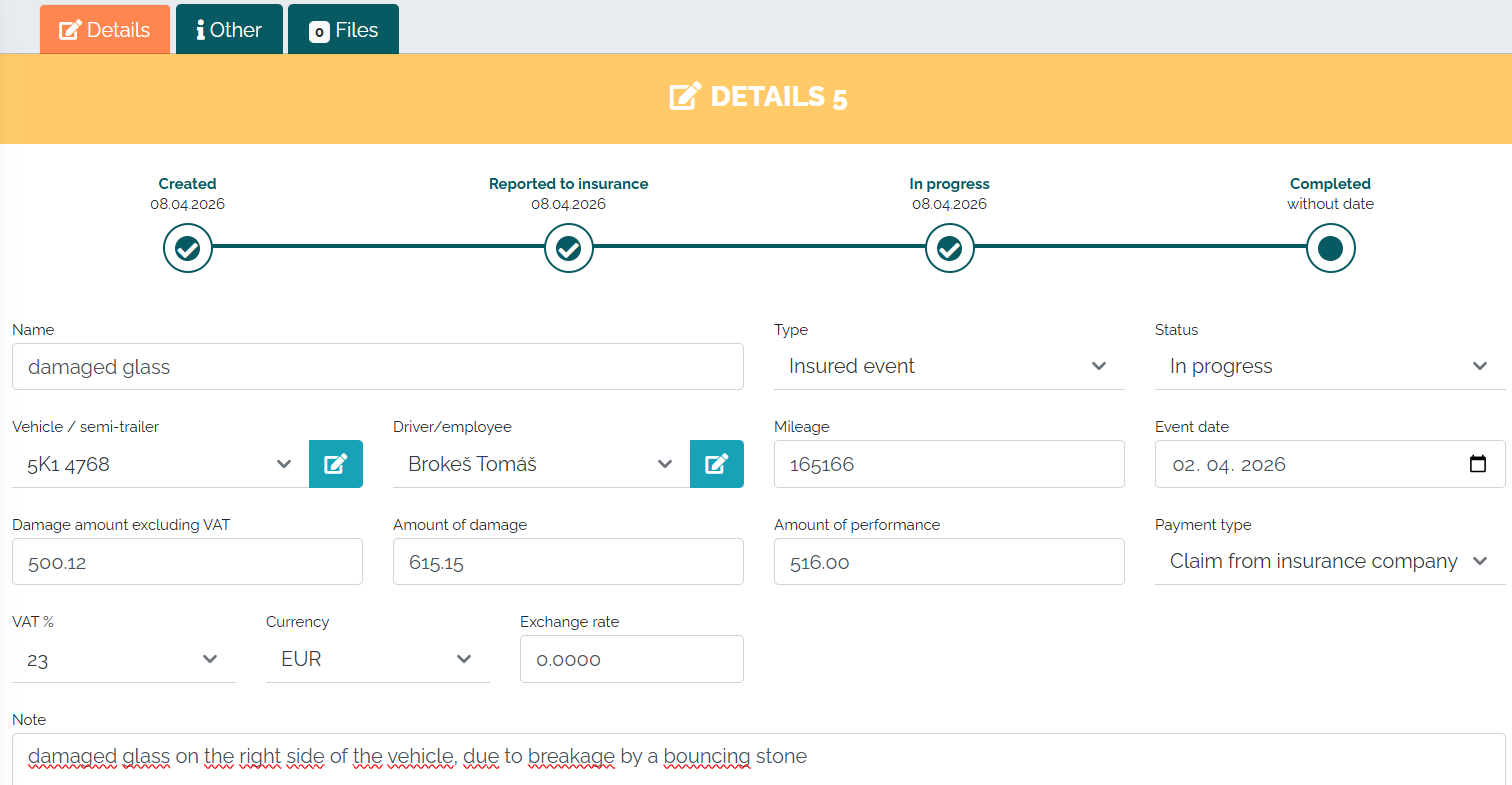Edit the Damage amount excluding VAT field
This screenshot has width=1512, height=785.
(187, 562)
